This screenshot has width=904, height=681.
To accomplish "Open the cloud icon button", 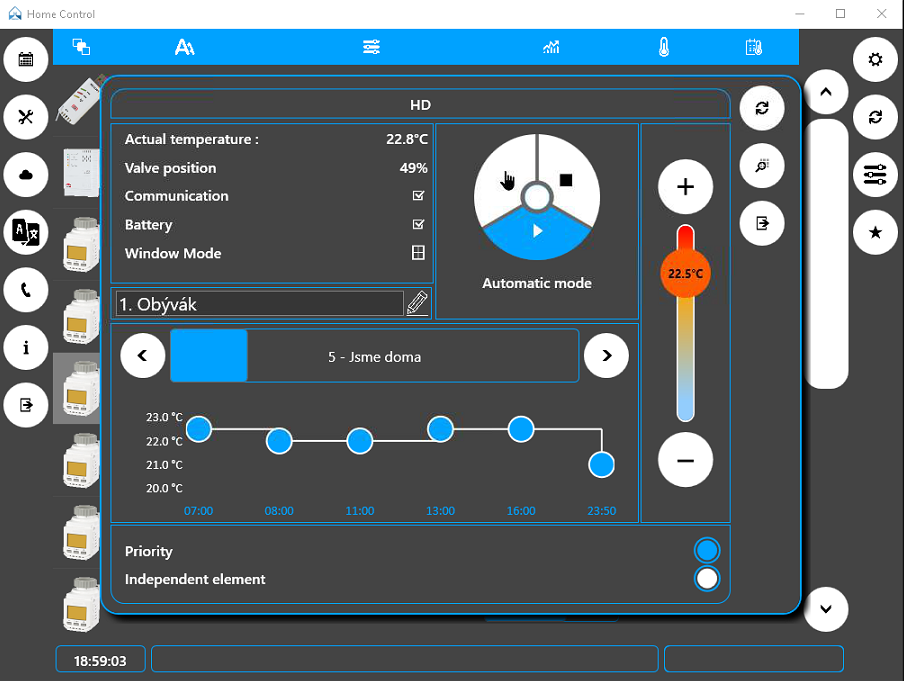I will pos(25,175).
